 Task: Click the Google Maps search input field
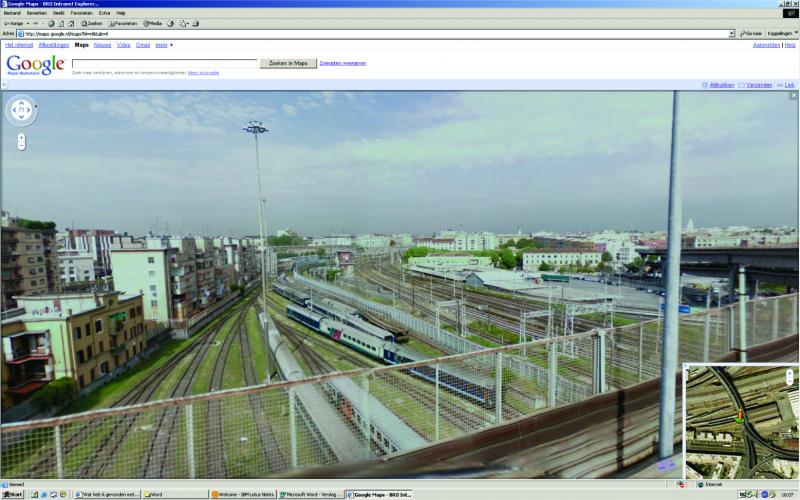164,63
